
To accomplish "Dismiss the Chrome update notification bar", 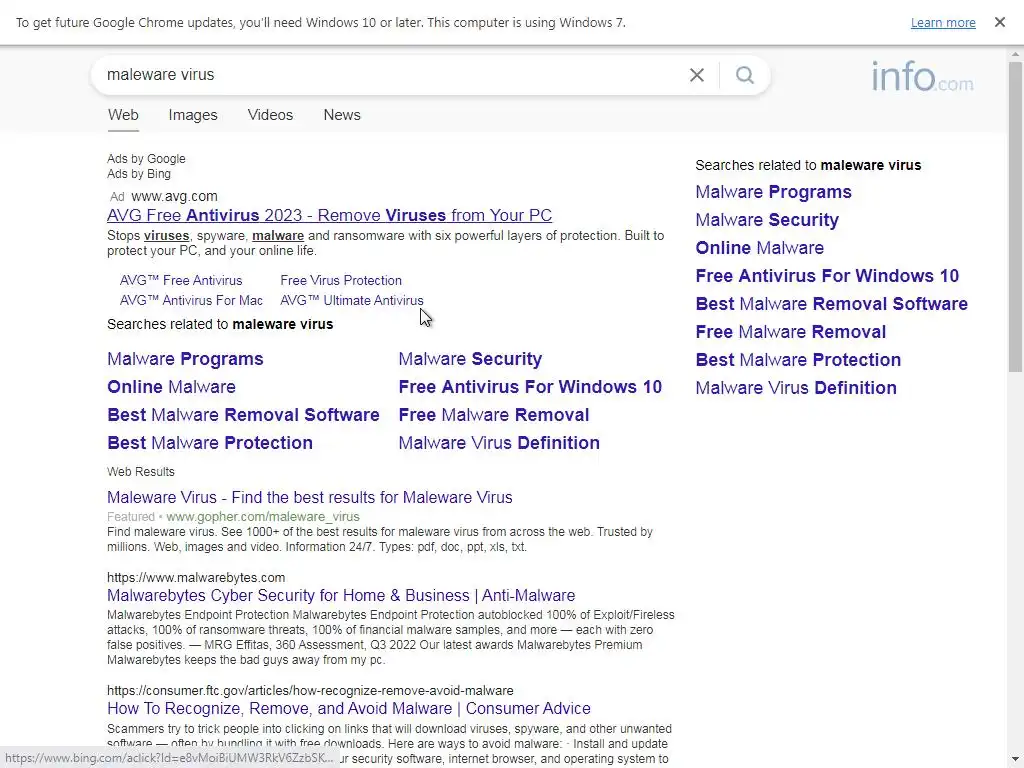I will [1000, 22].
